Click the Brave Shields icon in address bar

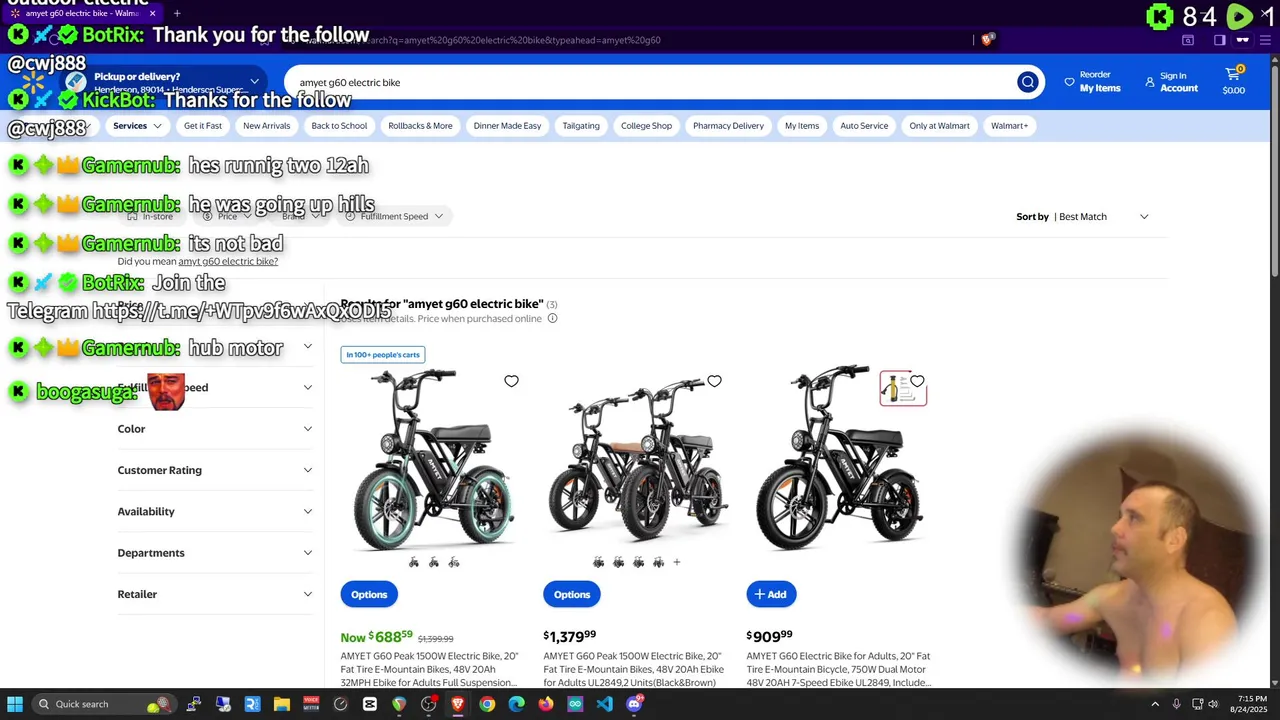pos(987,40)
